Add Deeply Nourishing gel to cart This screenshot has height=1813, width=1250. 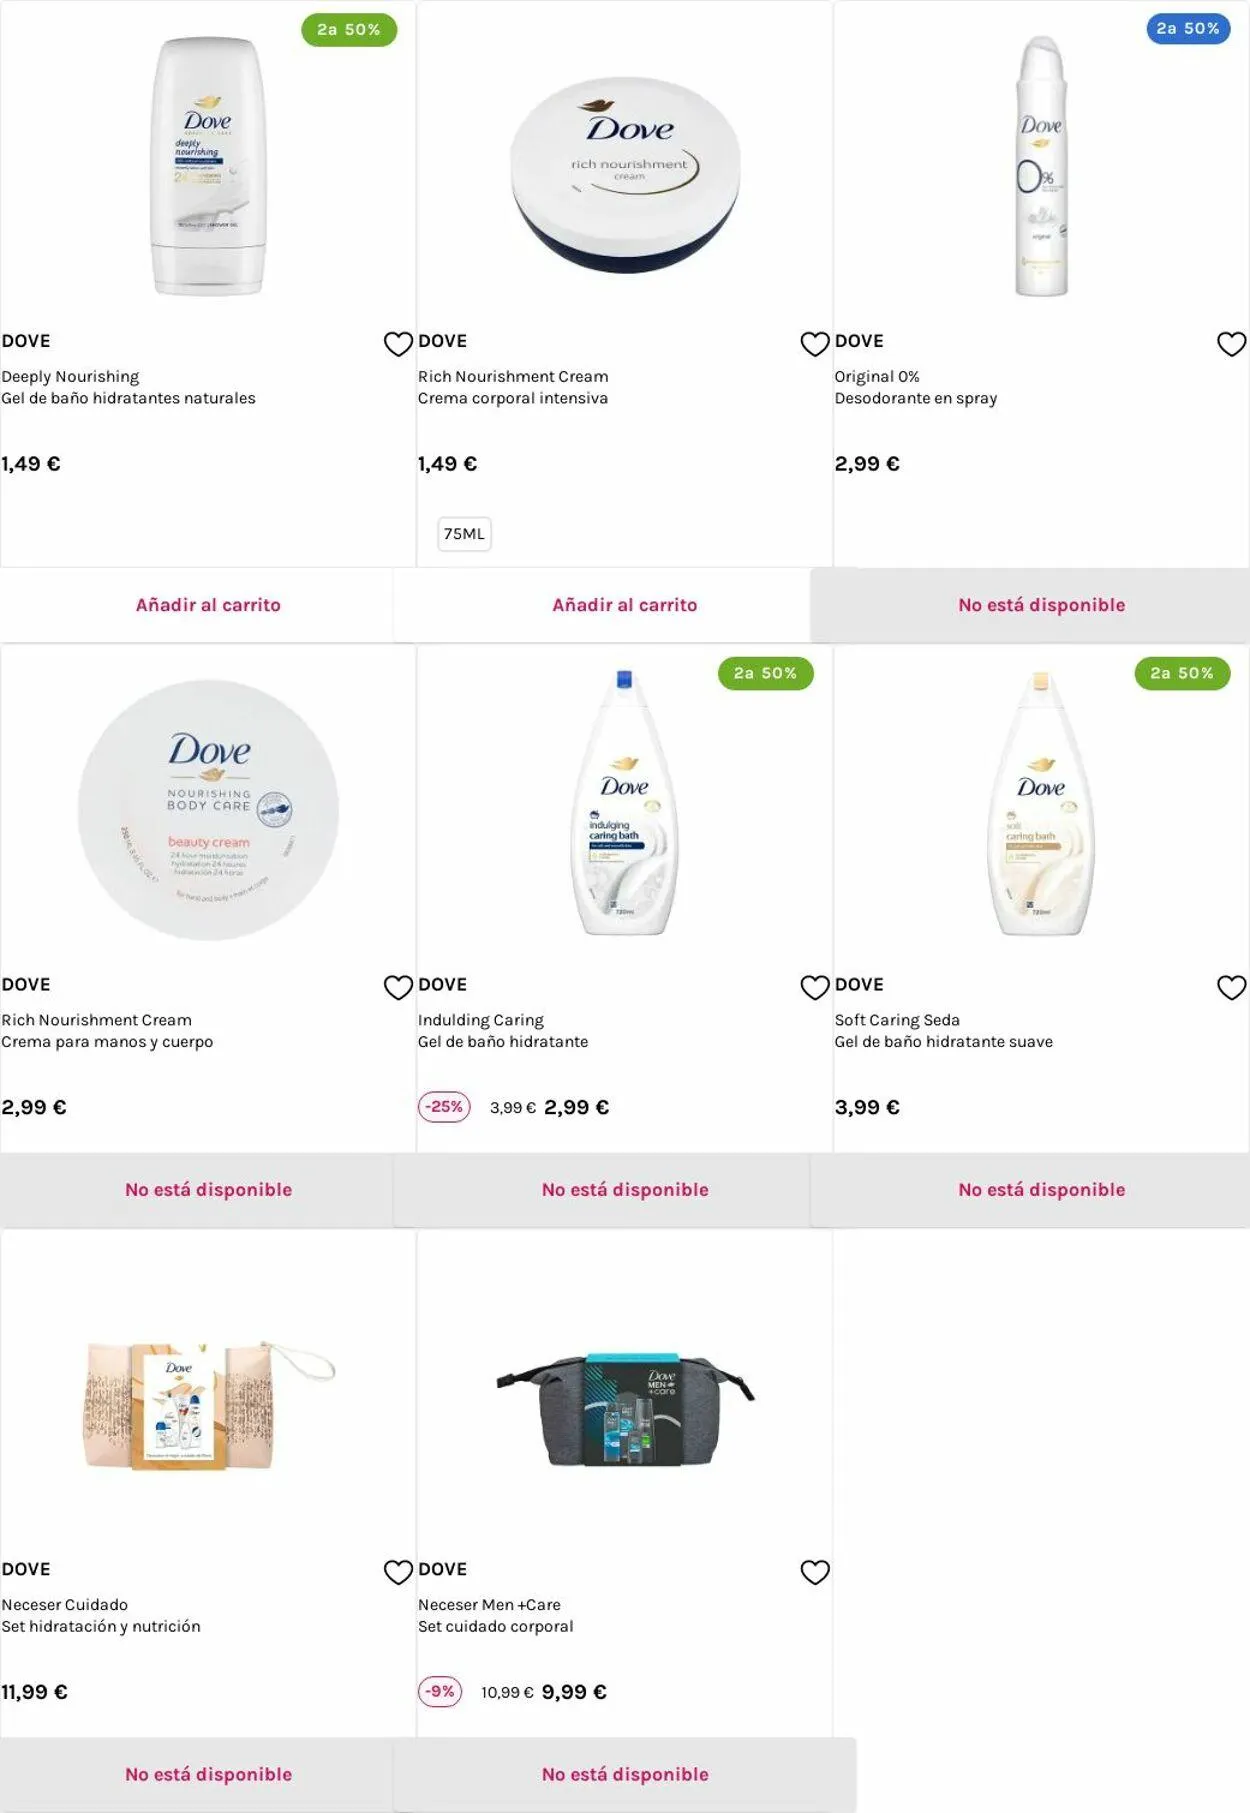tap(208, 605)
